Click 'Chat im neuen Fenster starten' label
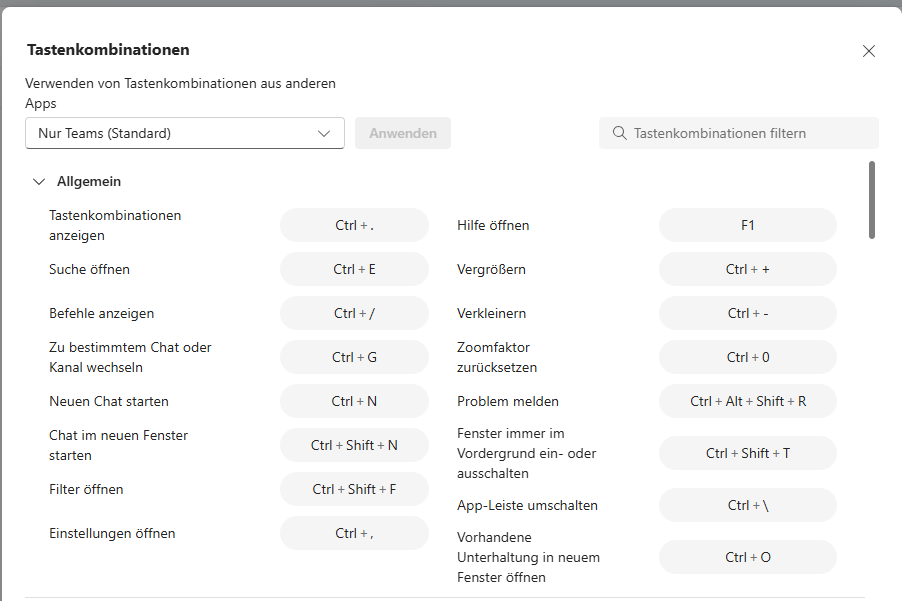 tap(119, 445)
